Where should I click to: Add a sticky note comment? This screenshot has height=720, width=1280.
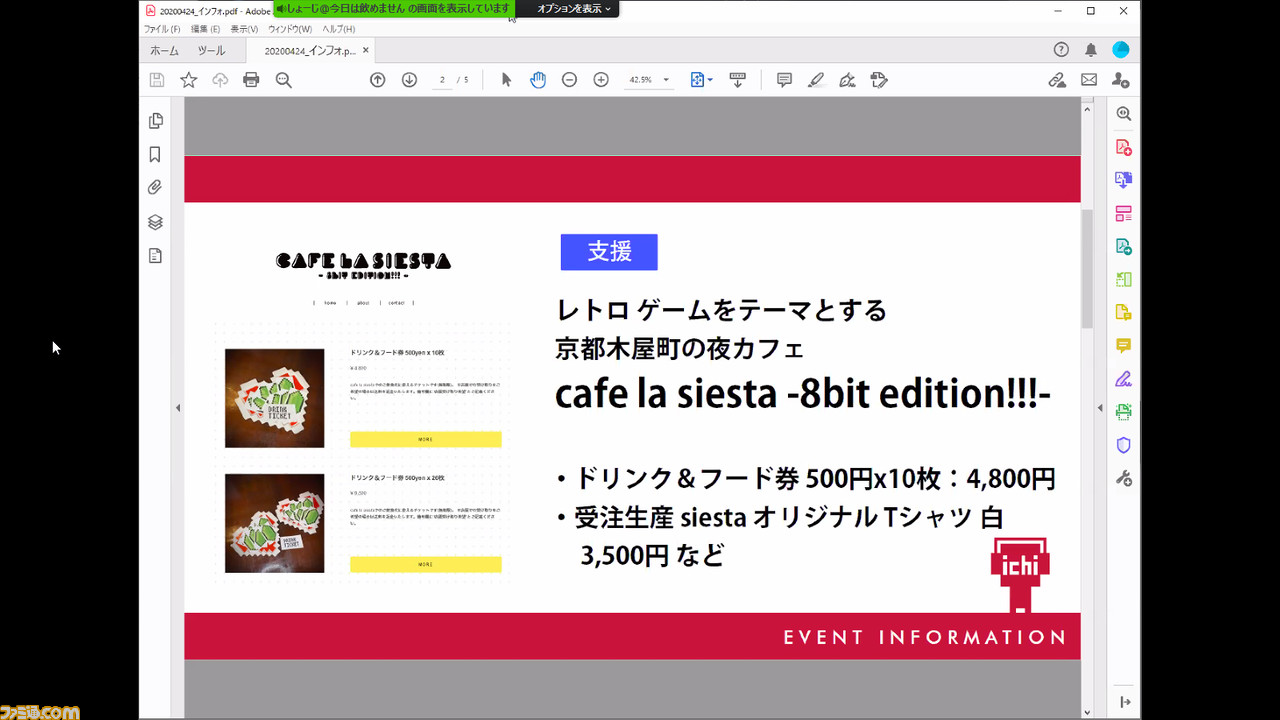(x=784, y=80)
